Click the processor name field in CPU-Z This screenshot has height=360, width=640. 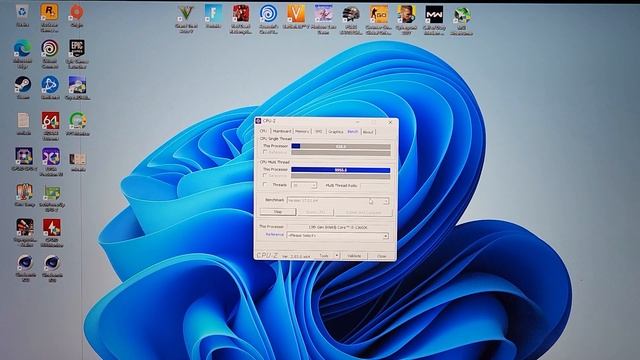(338, 227)
